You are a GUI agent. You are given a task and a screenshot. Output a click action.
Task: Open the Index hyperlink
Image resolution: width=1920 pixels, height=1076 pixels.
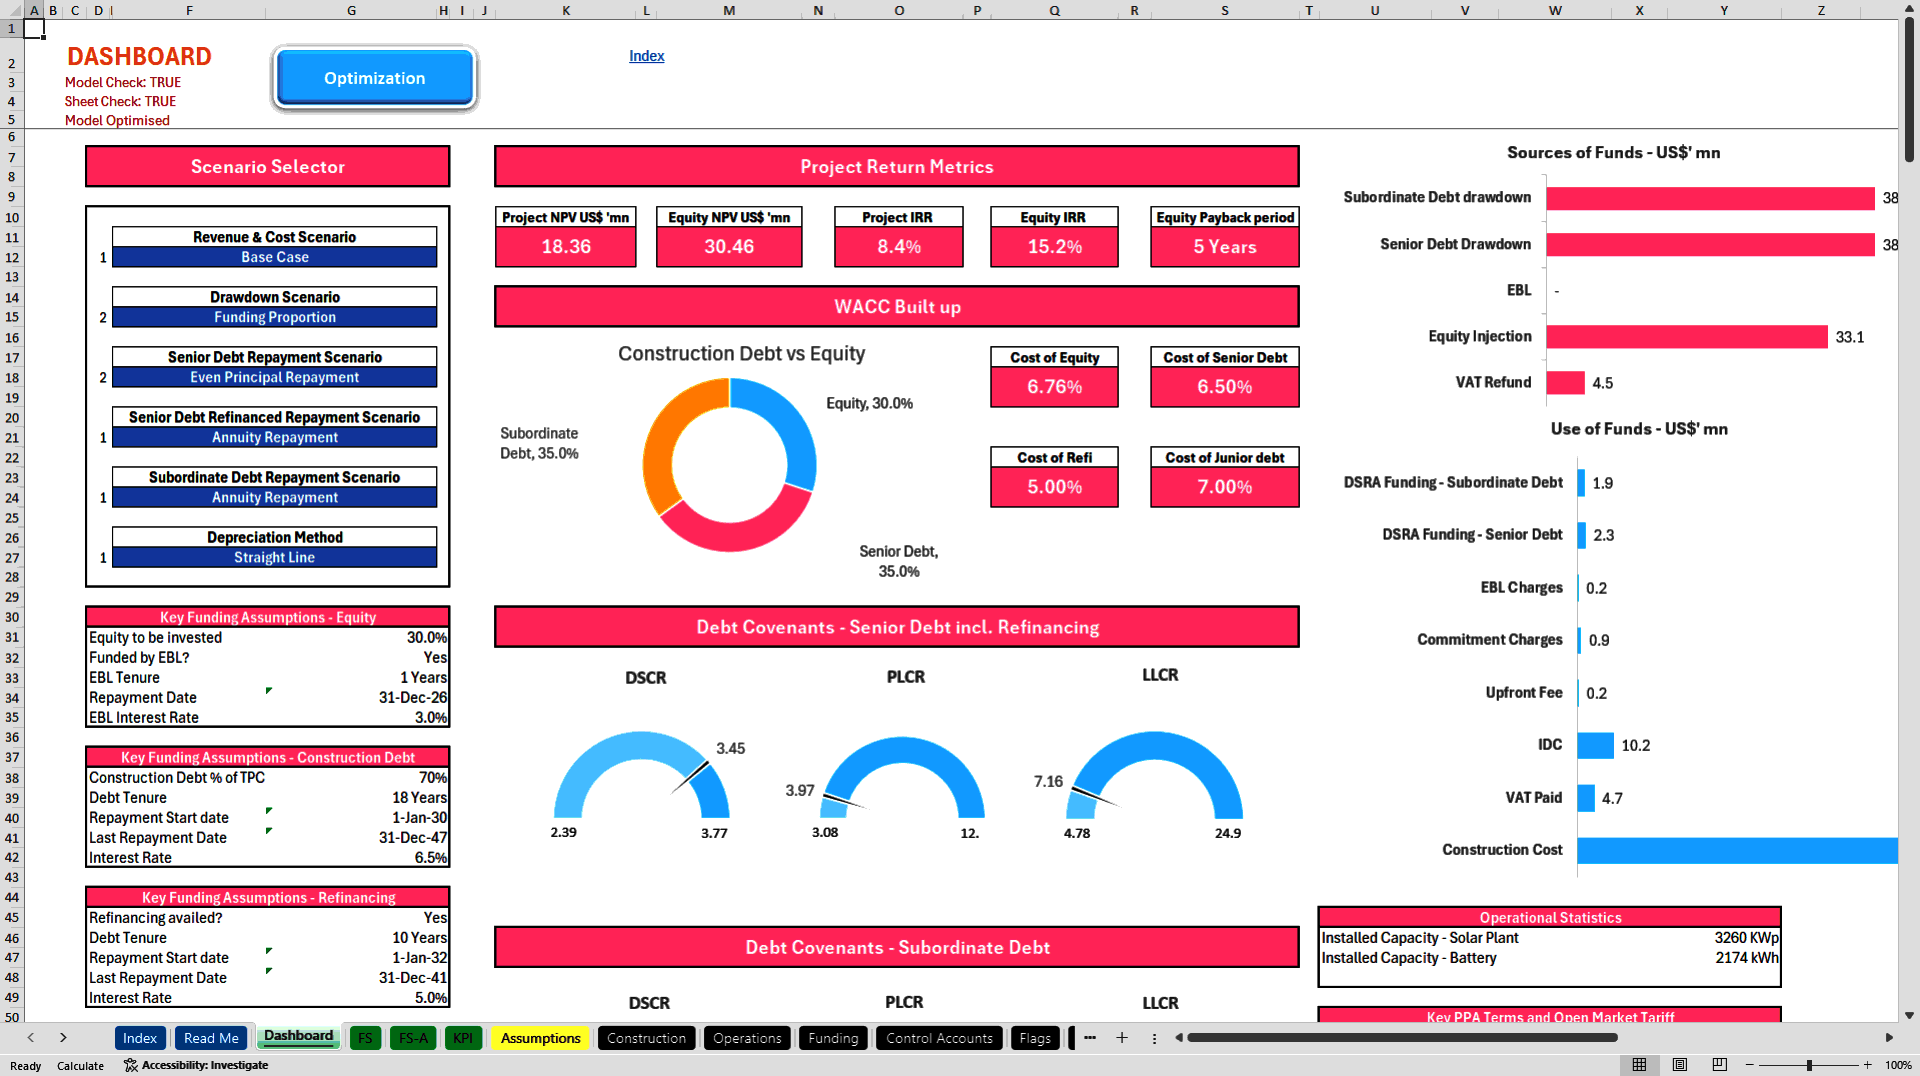click(646, 56)
